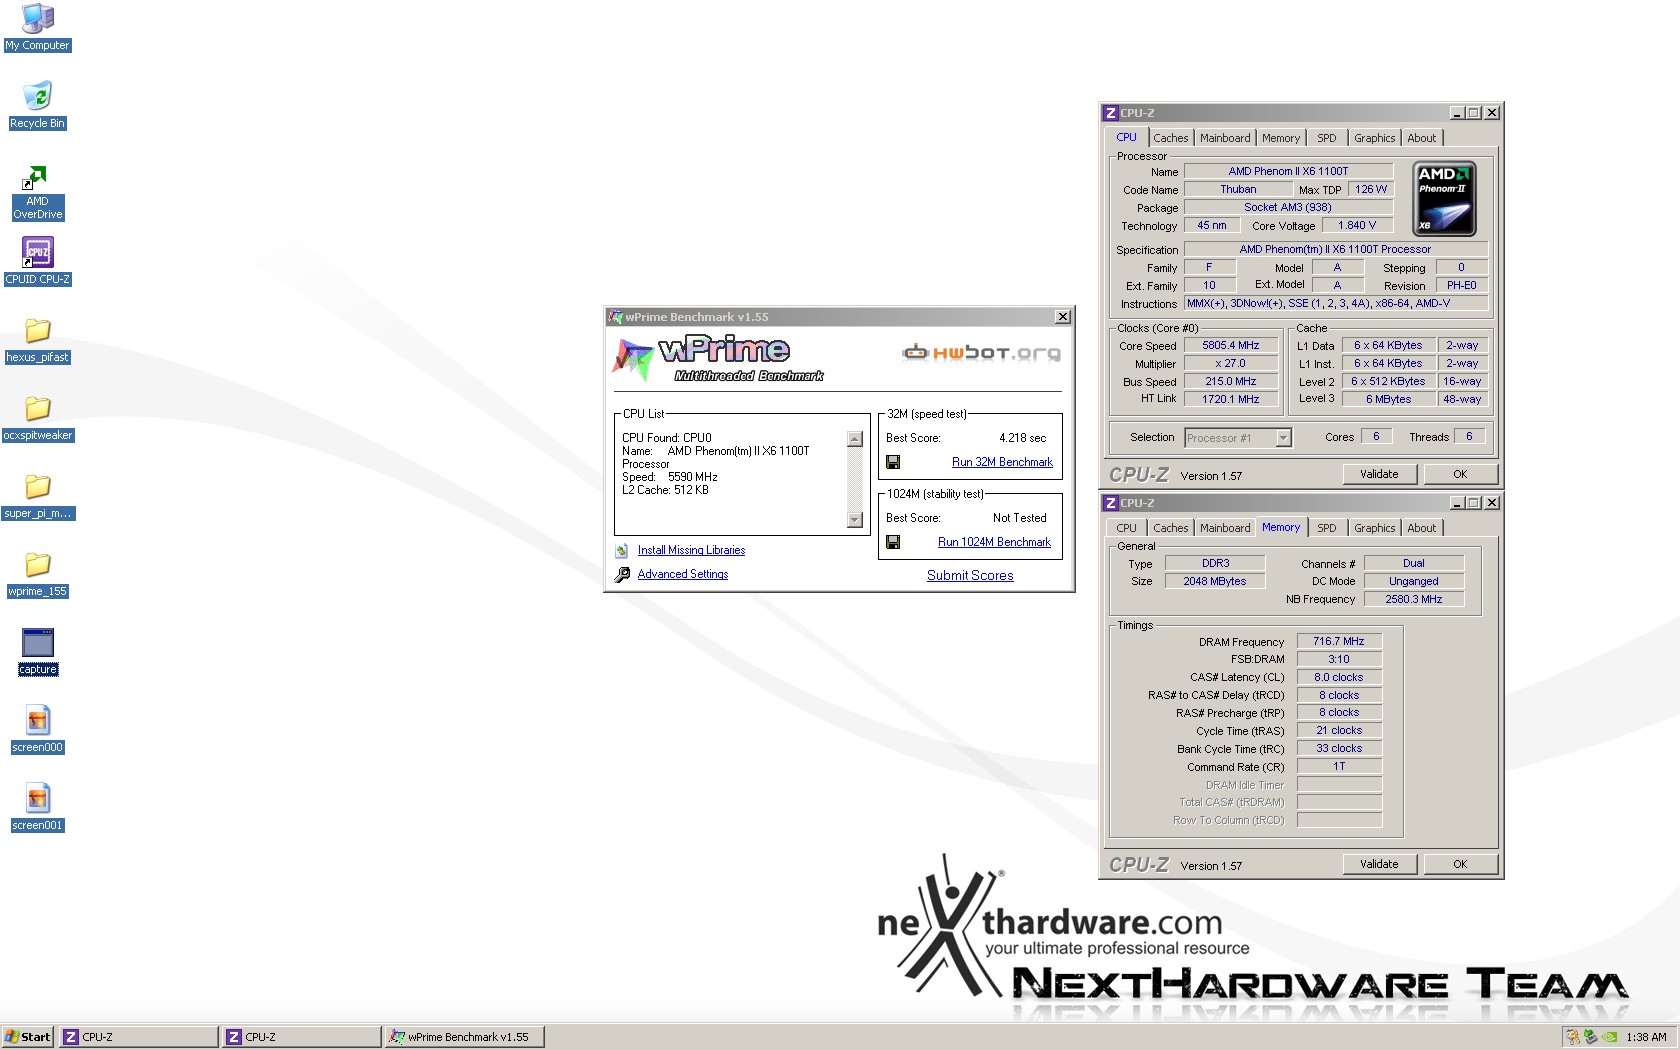Open About tab in lower CPU-Z window
1680x1050 pixels.
tap(1421, 528)
